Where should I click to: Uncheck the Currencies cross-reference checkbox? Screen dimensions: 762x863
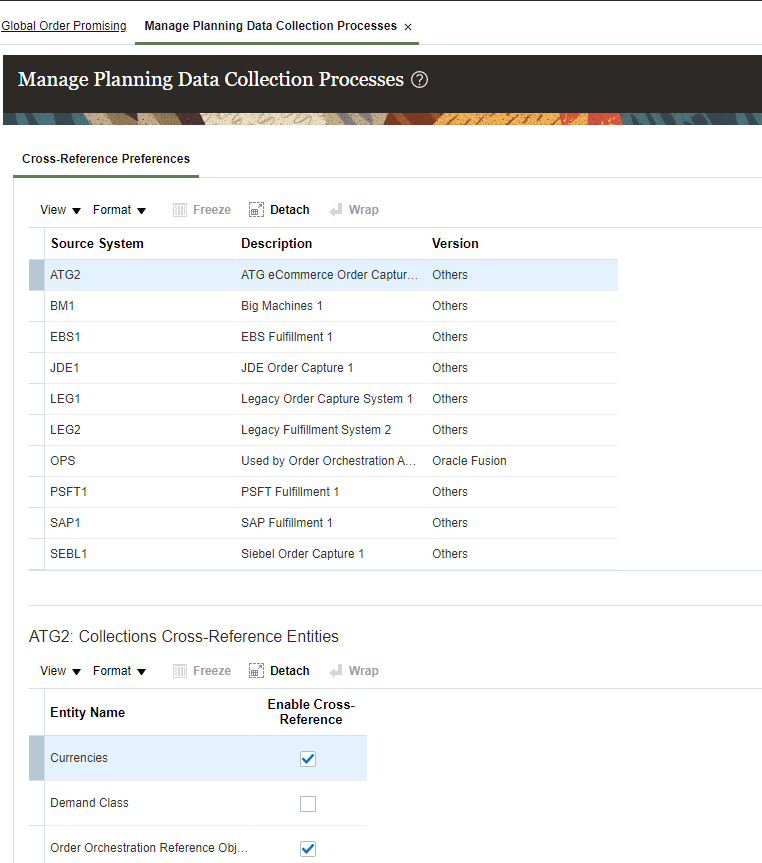[308, 759]
